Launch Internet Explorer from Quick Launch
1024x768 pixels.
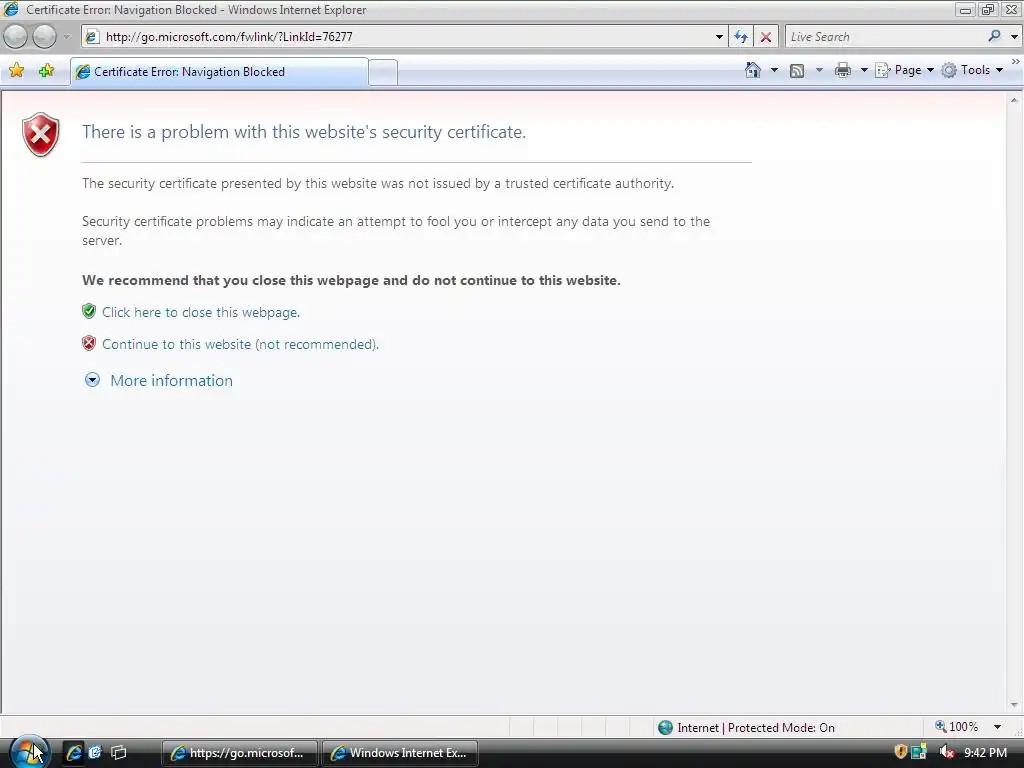click(x=73, y=752)
